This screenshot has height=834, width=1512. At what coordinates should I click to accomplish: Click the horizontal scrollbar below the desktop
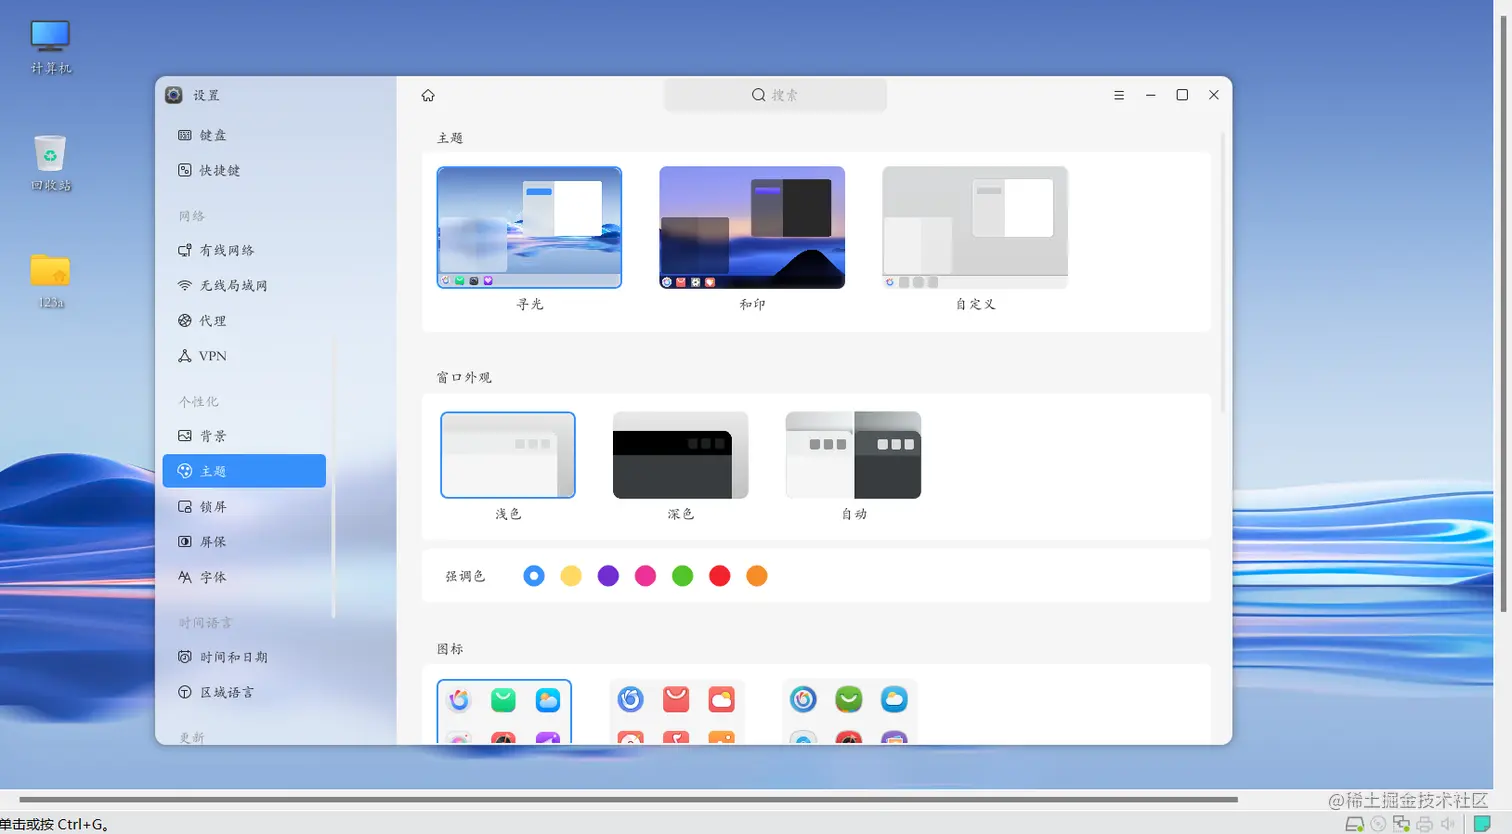[x=628, y=800]
